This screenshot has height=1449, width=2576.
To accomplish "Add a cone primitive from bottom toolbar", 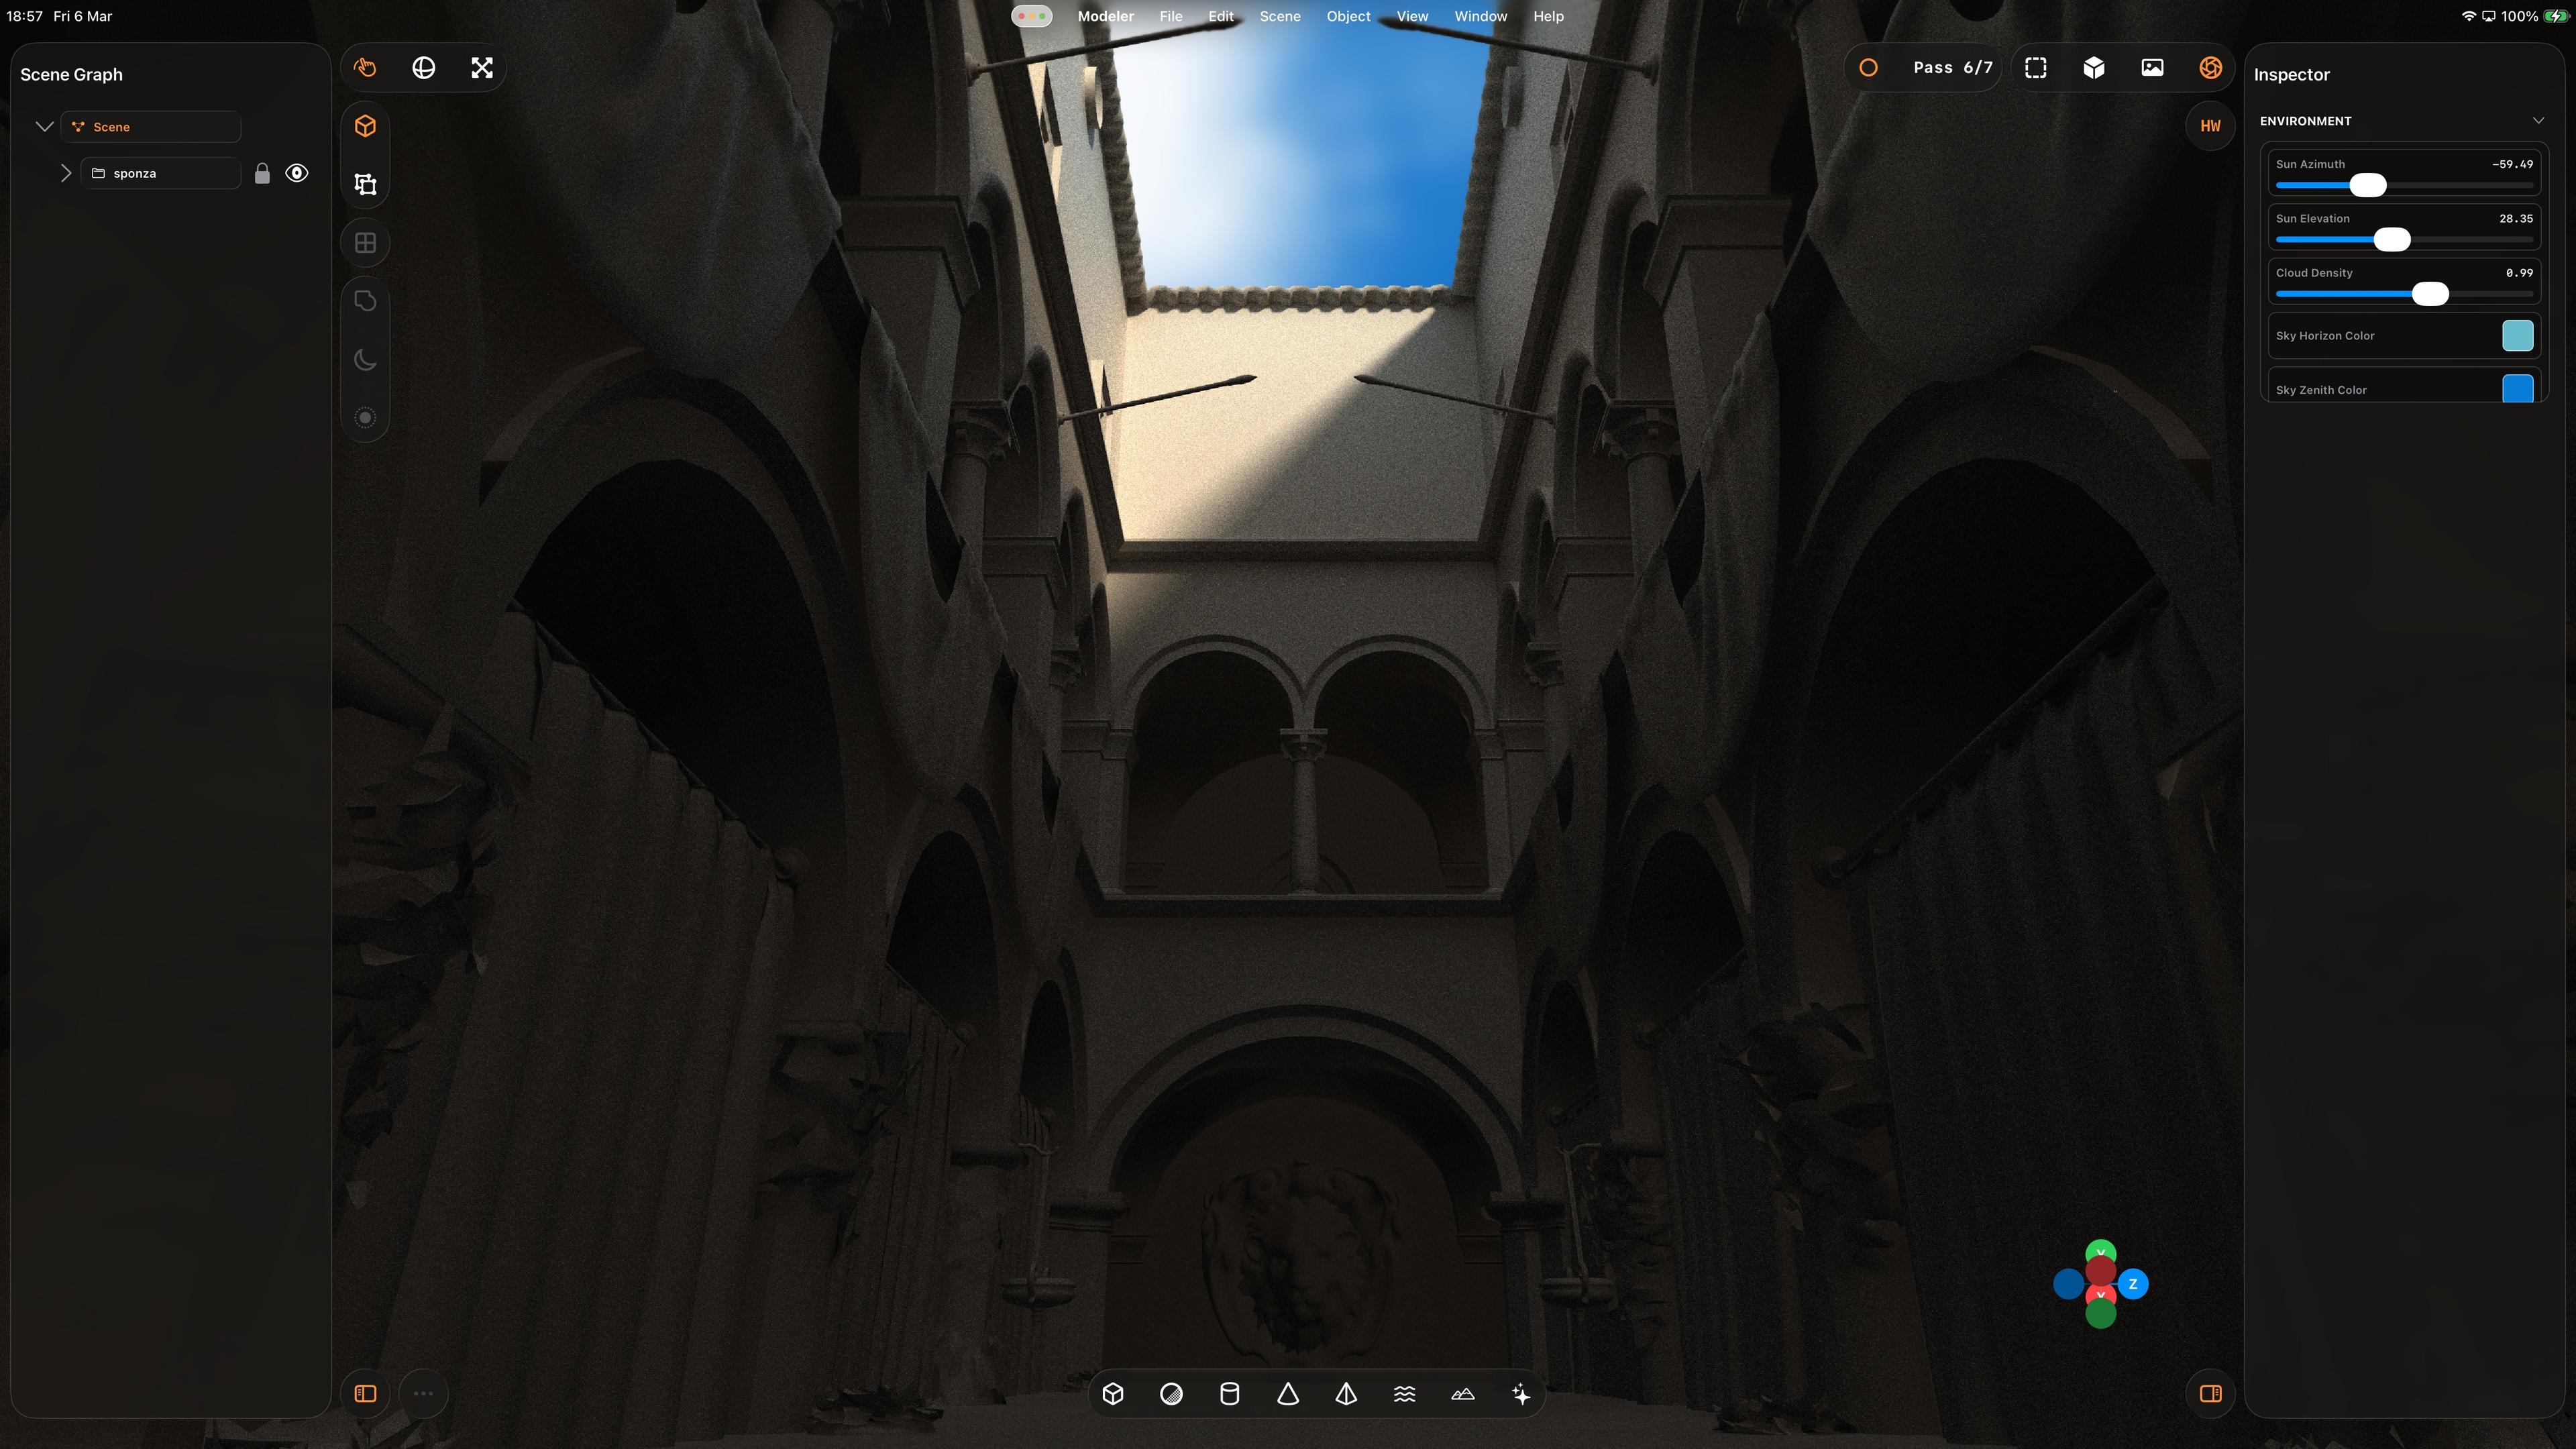I will click(x=1288, y=1394).
